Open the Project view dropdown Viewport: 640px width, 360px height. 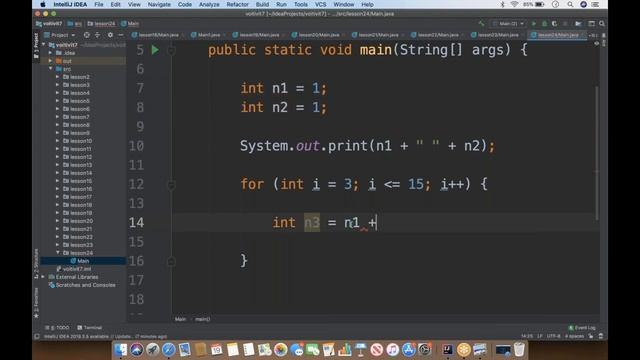point(60,35)
